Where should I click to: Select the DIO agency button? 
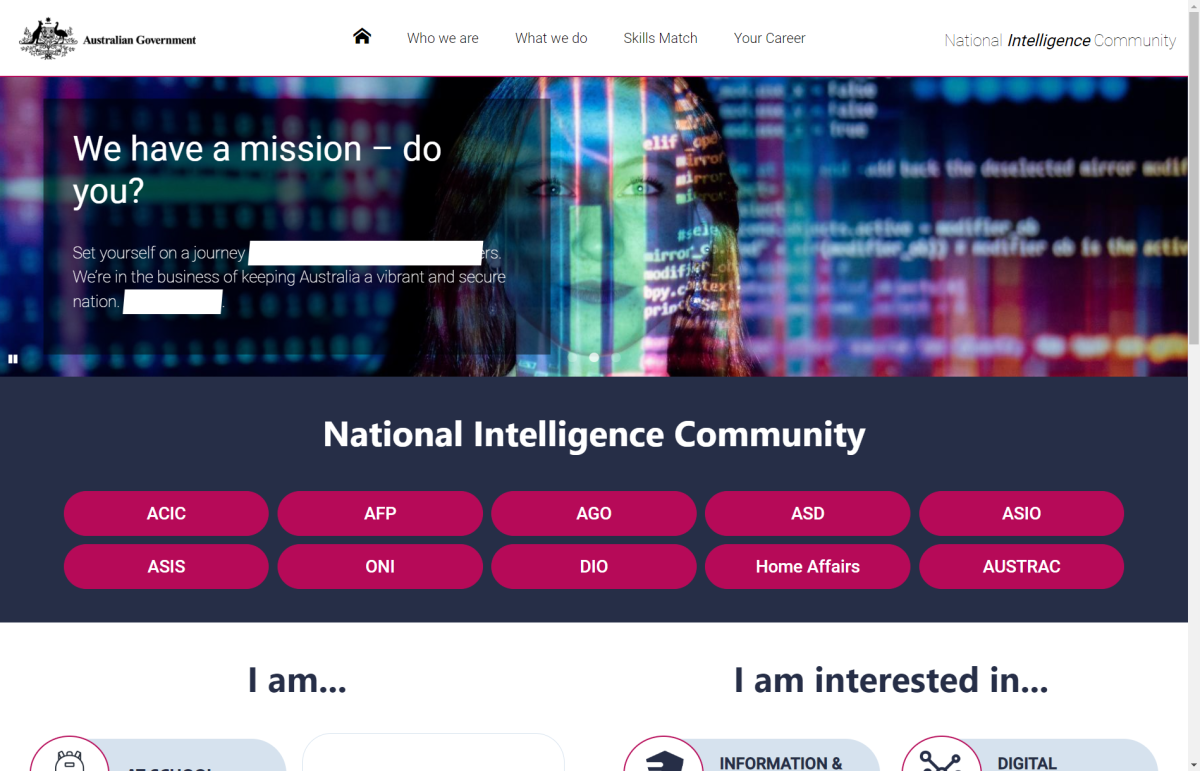(594, 566)
